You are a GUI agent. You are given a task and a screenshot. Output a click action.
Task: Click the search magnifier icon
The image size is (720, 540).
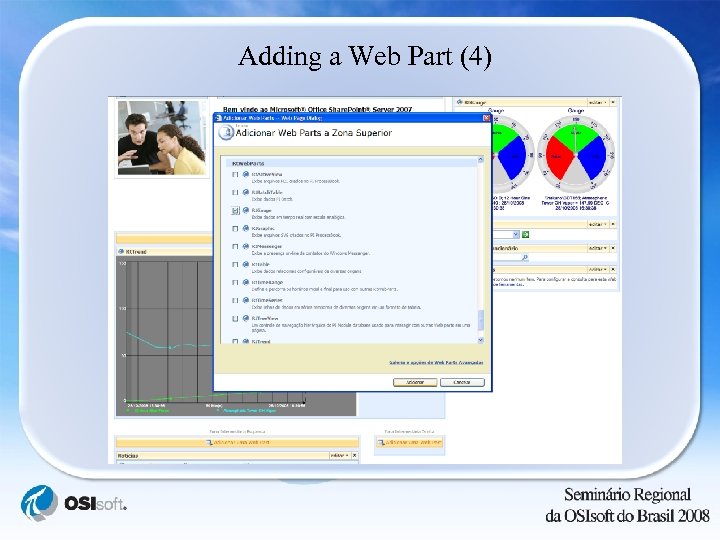pos(525,258)
